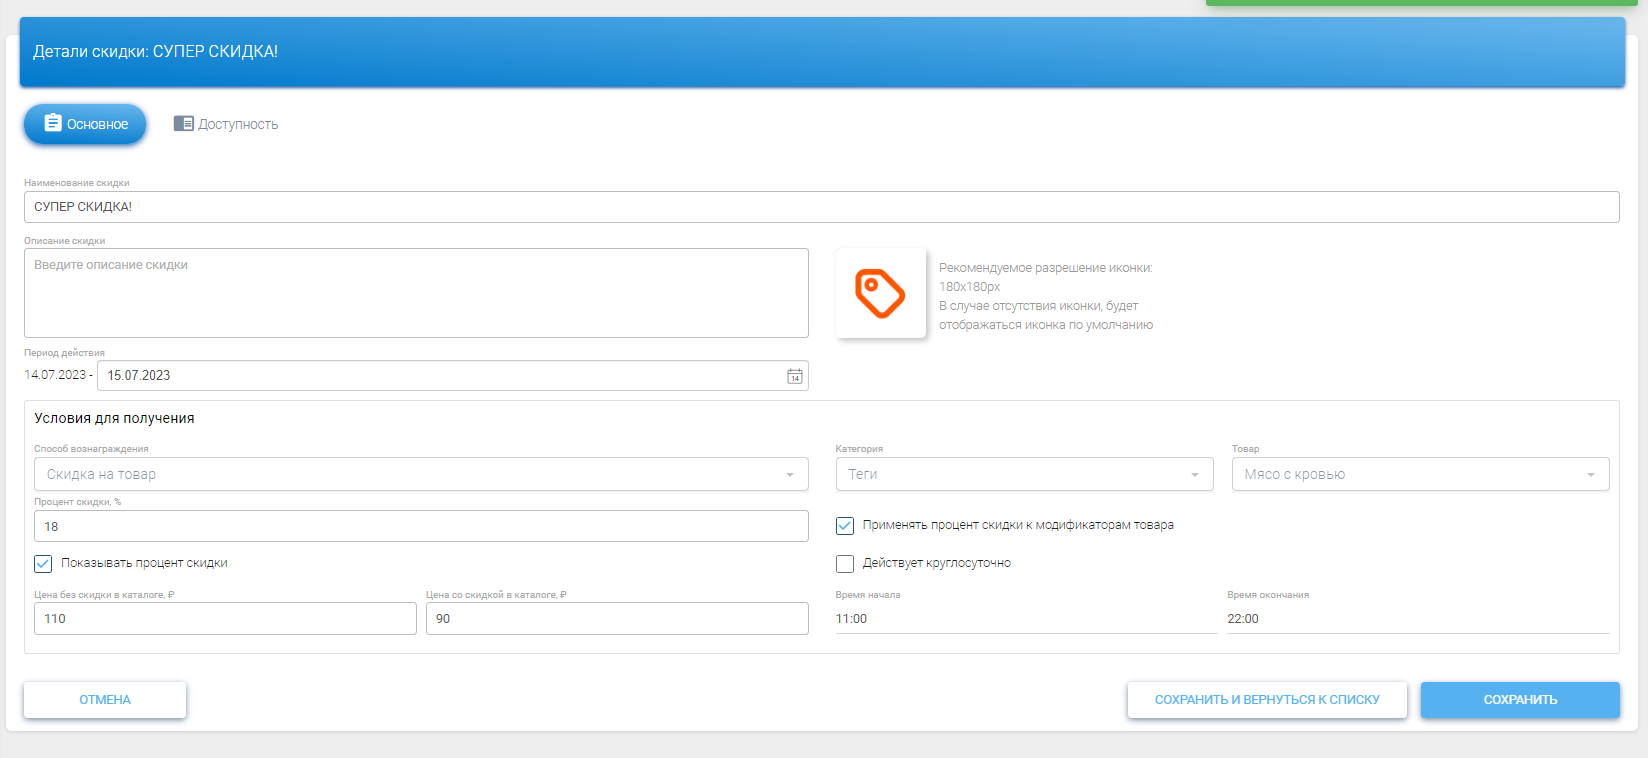
Task: Select the Основное tab
Action: (x=85, y=124)
